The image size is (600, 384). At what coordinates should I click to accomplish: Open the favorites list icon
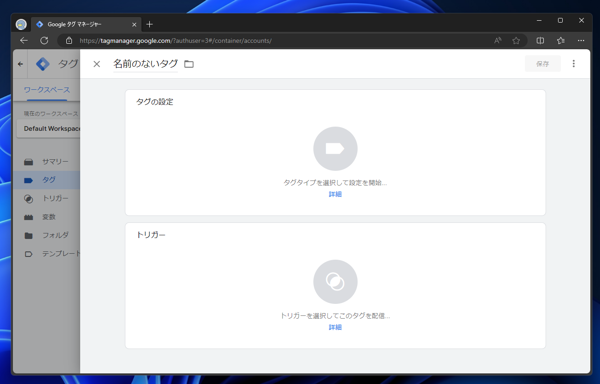561,40
